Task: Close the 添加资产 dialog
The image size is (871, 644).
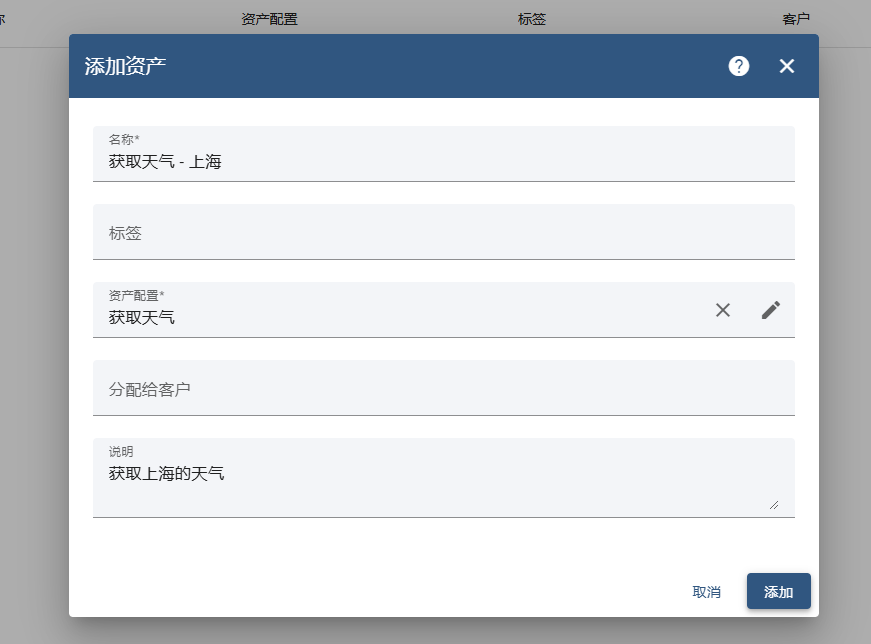Action: [x=787, y=66]
